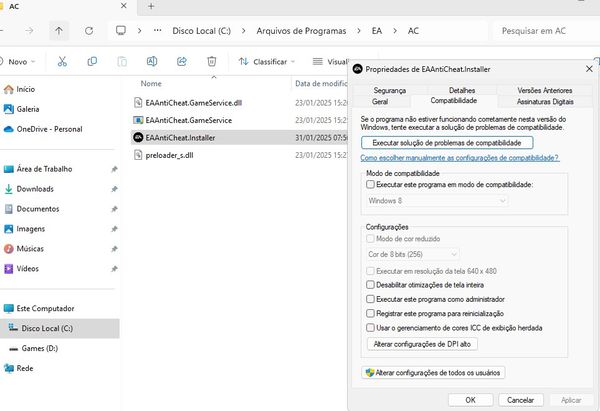Viewport: 600px width, 411px height.
Task: Check Registrar este programa para reinicialização
Action: [370, 313]
